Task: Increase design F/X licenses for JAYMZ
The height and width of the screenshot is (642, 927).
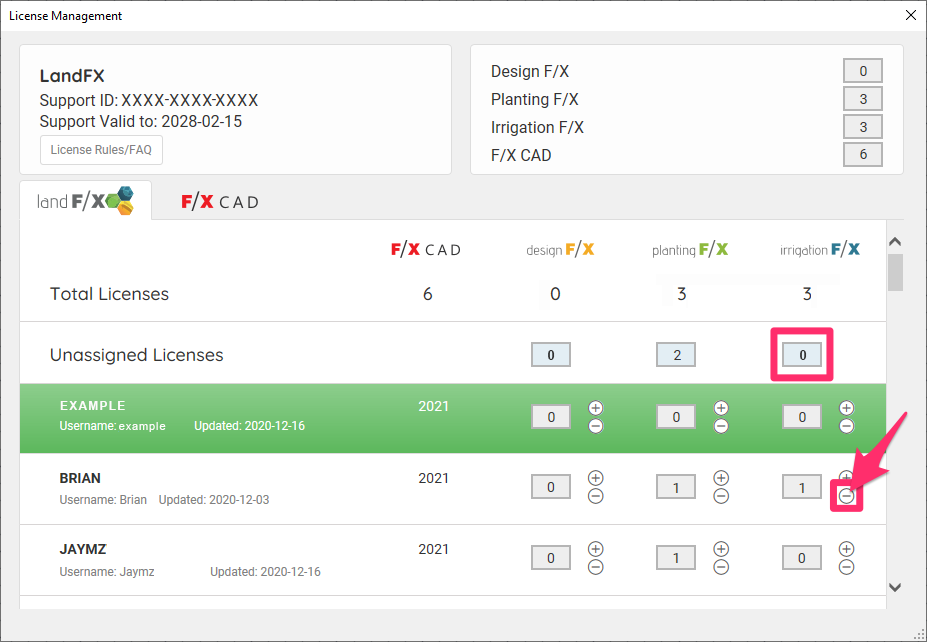Action: tap(595, 549)
